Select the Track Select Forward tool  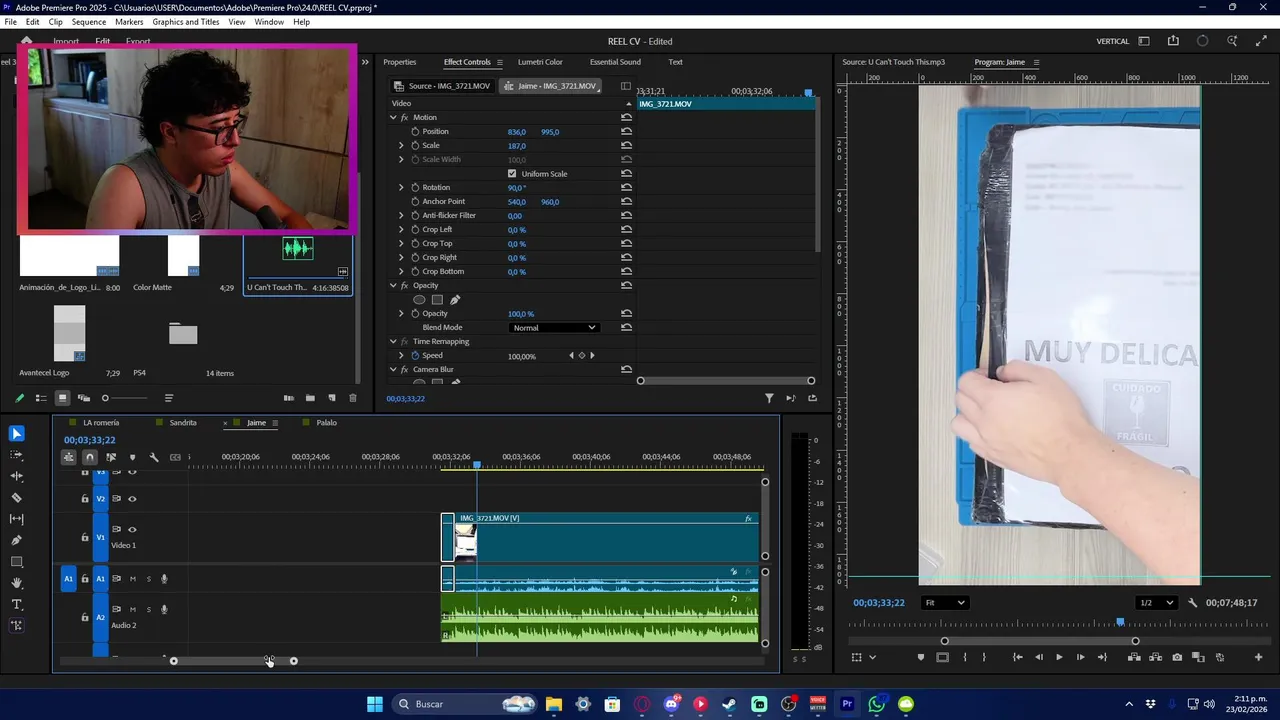pyautogui.click(x=16, y=455)
